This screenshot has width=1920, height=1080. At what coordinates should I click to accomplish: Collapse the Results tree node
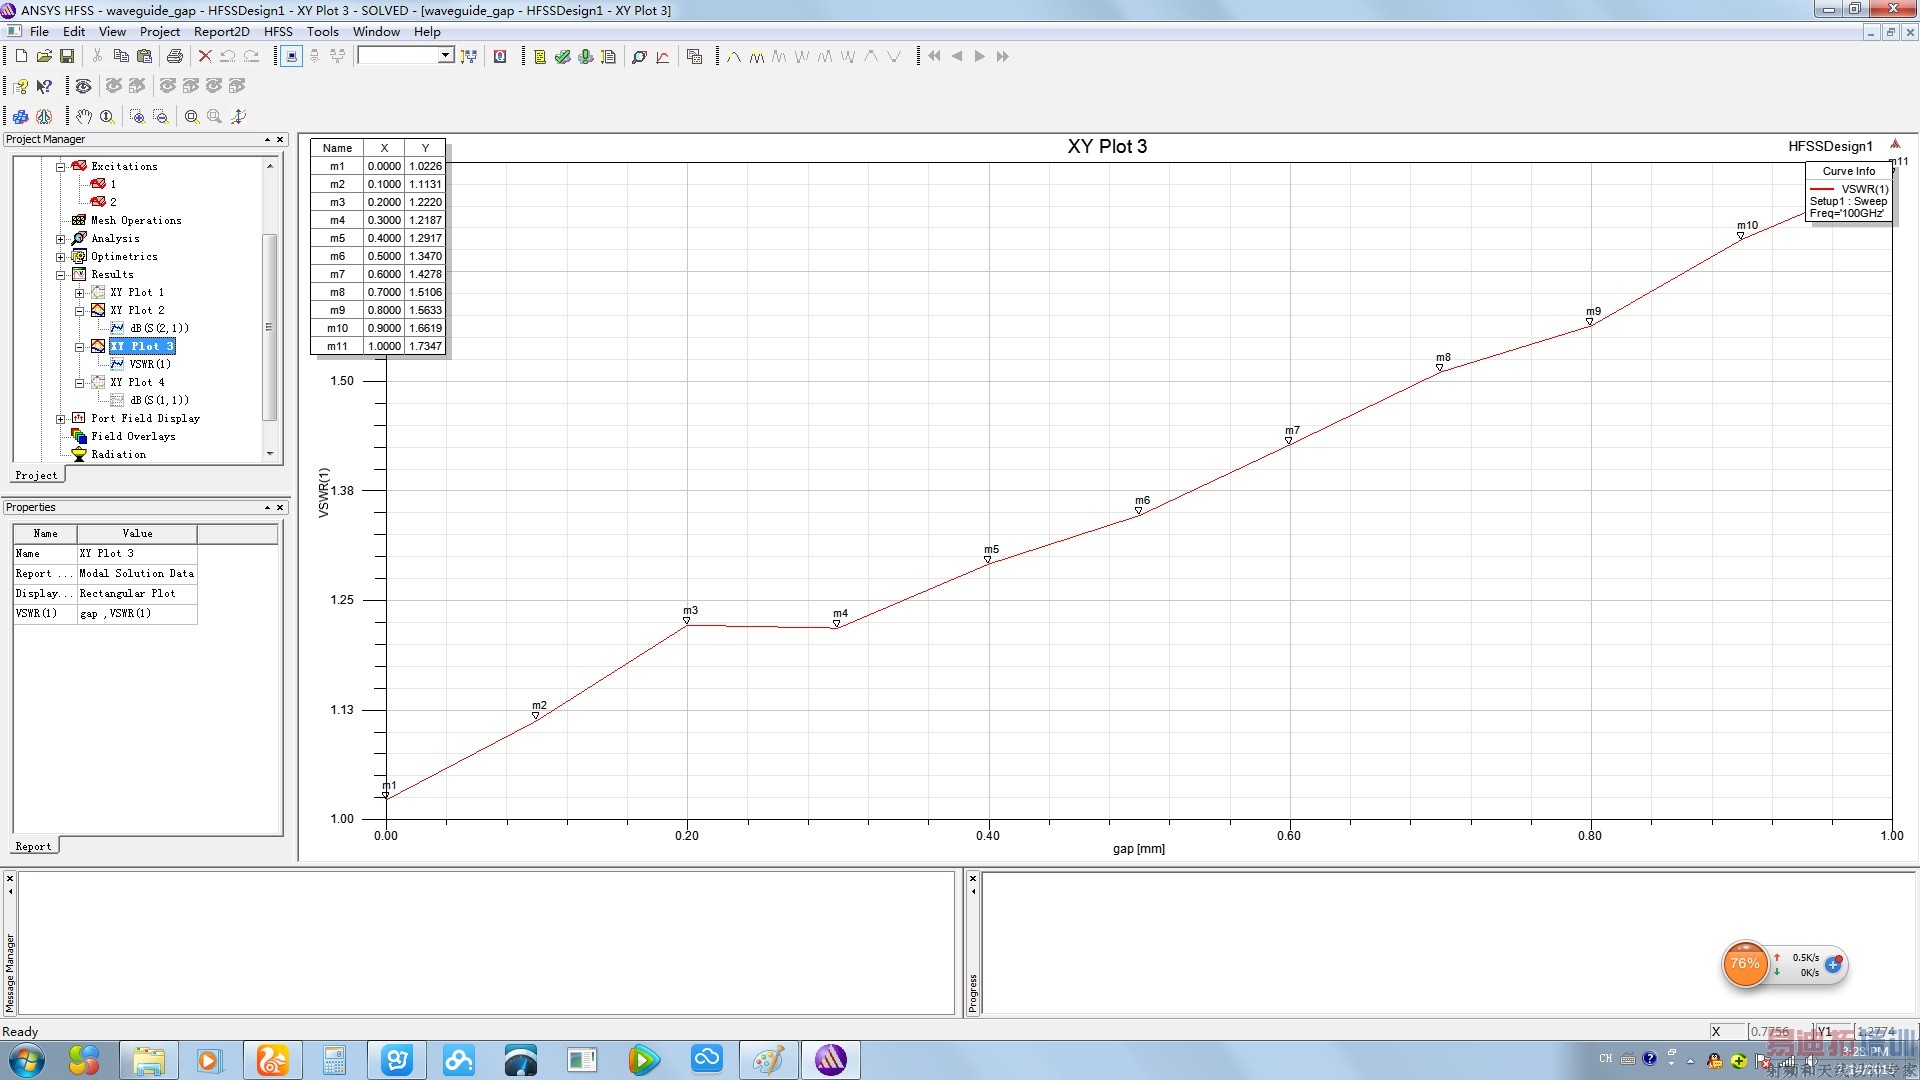(x=61, y=275)
